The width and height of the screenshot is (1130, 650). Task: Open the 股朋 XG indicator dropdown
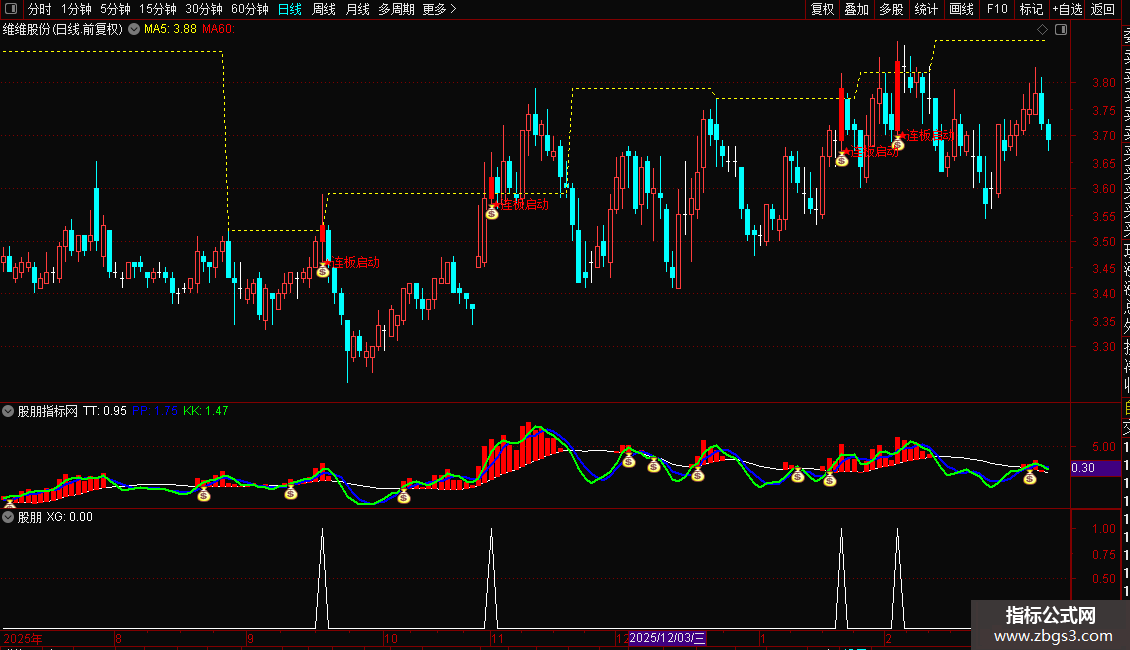[x=8, y=517]
